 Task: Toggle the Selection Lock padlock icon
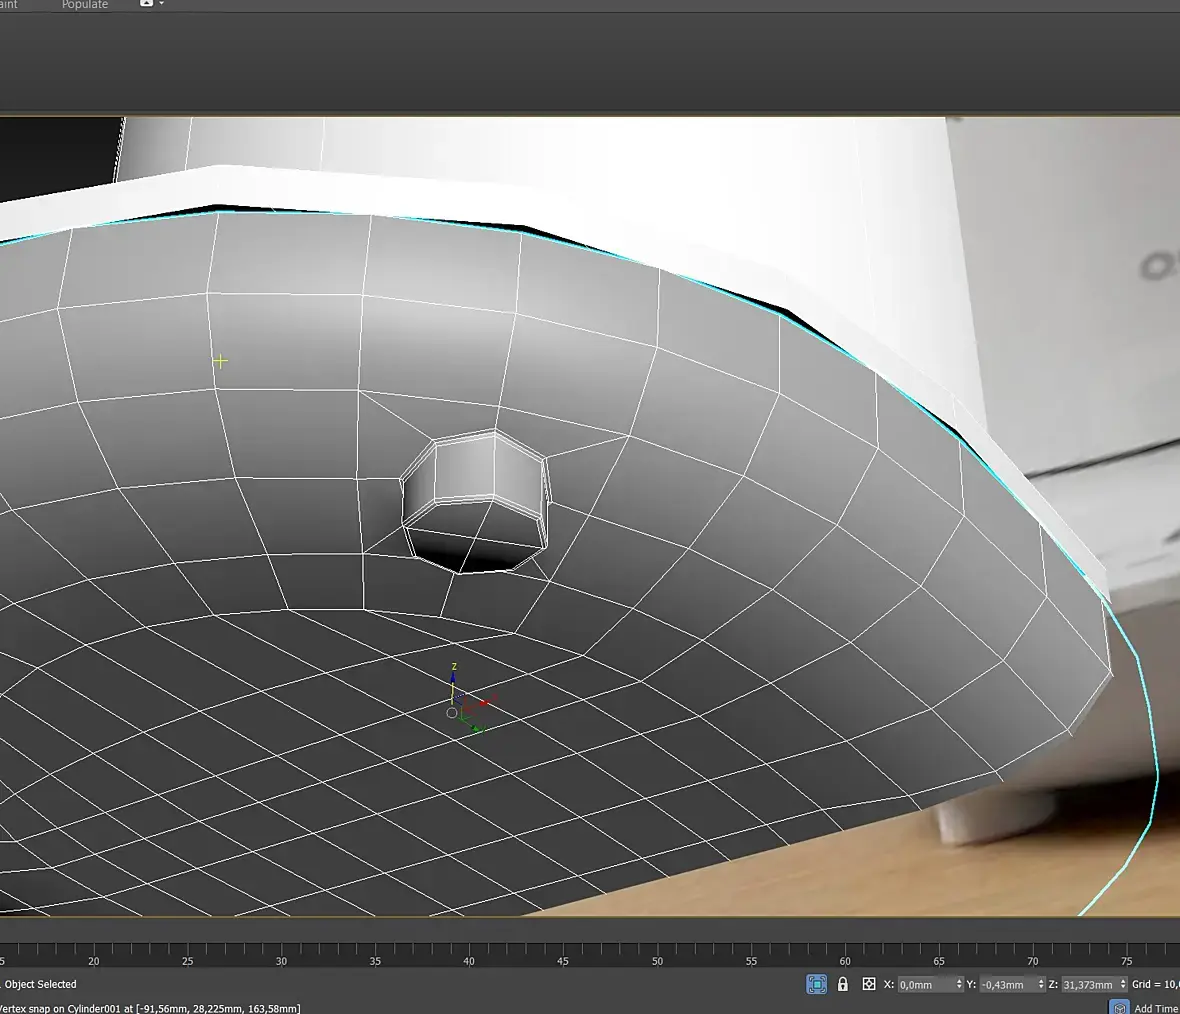[842, 984]
